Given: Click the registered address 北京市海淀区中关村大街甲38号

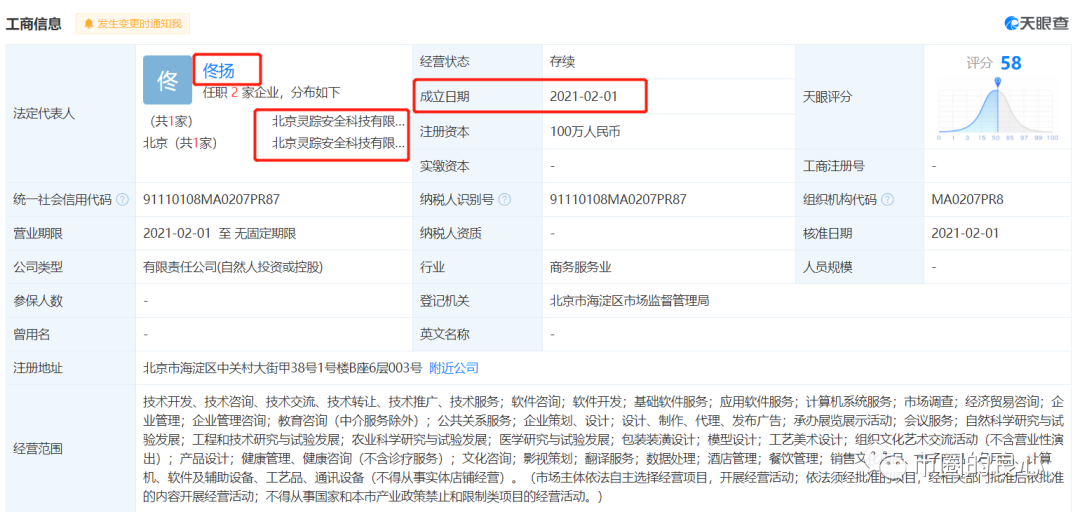Looking at the screenshot, I should click(x=282, y=368).
